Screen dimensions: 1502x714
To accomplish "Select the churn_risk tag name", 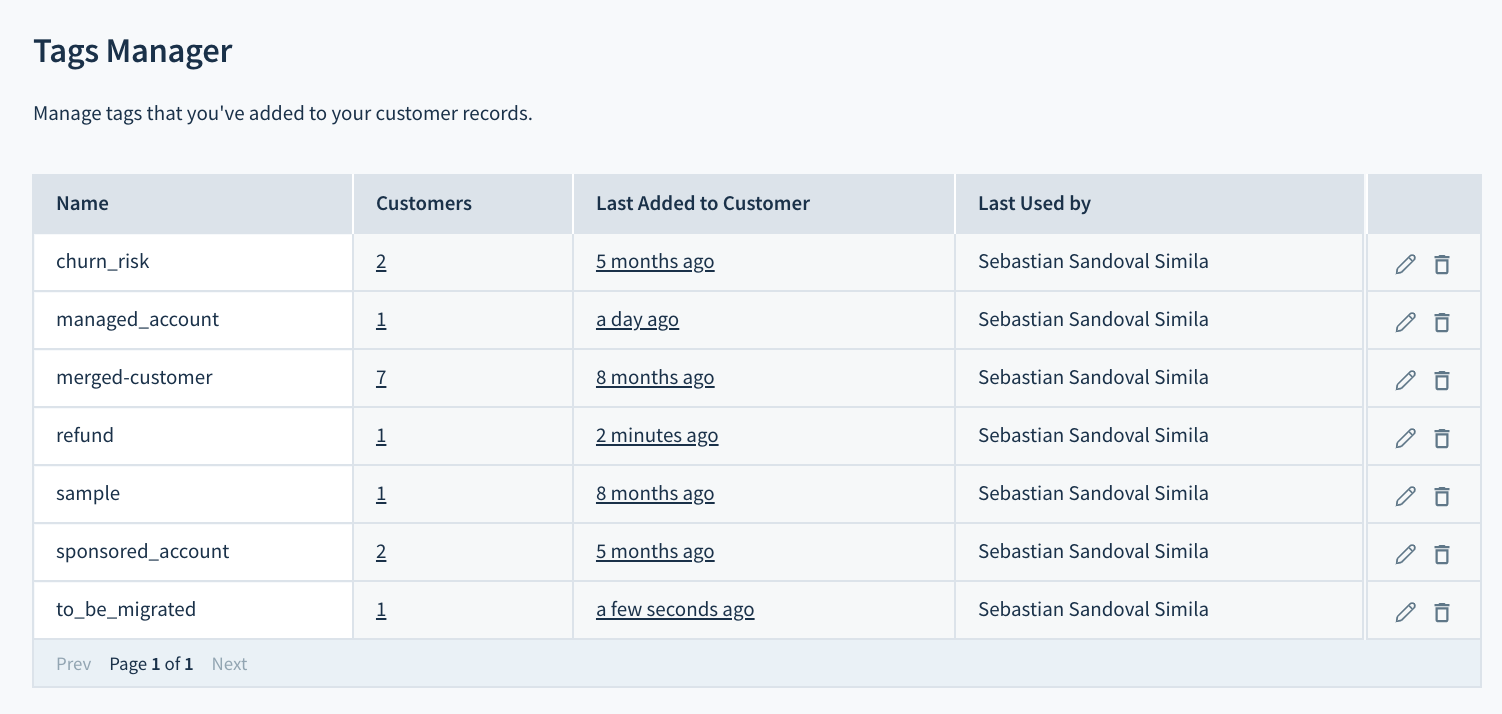I will tap(103, 262).
